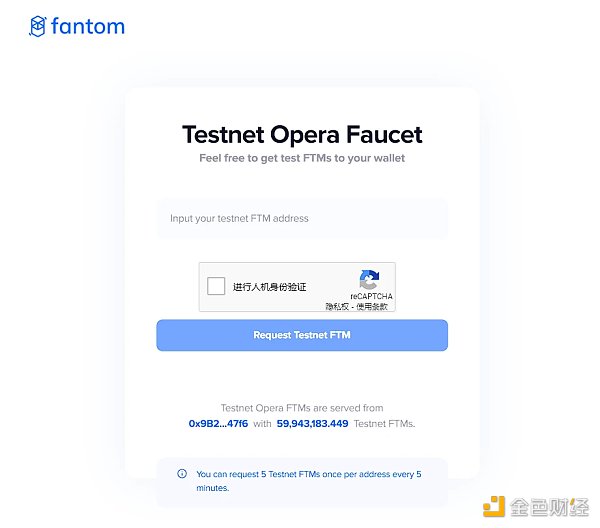This screenshot has height=528, width=600.
Task: Click the info icon in the notice
Action: tap(181, 474)
